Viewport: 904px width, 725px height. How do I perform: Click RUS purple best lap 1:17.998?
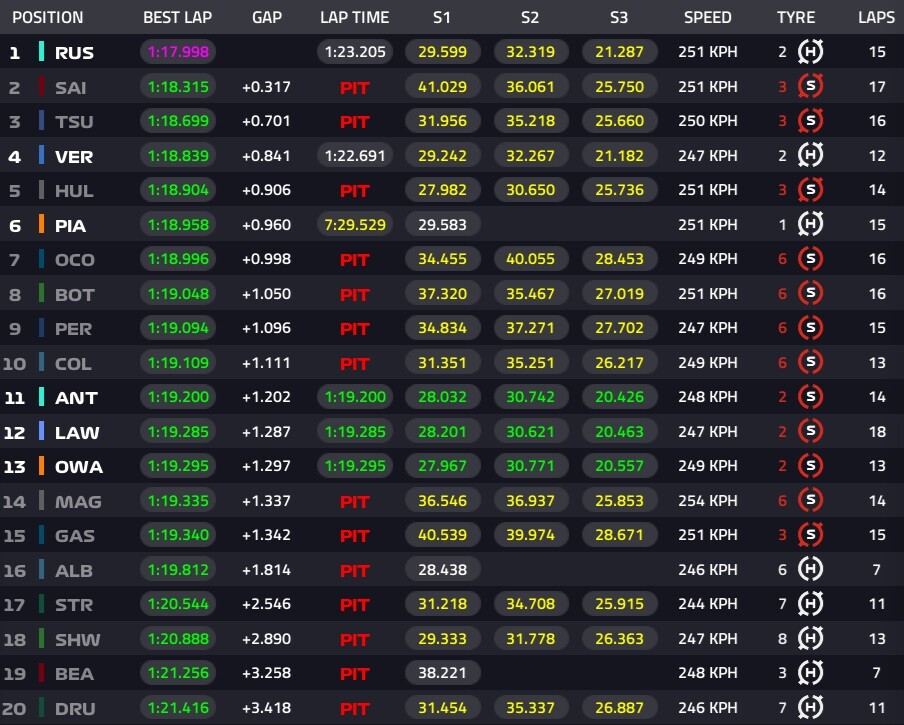178,52
